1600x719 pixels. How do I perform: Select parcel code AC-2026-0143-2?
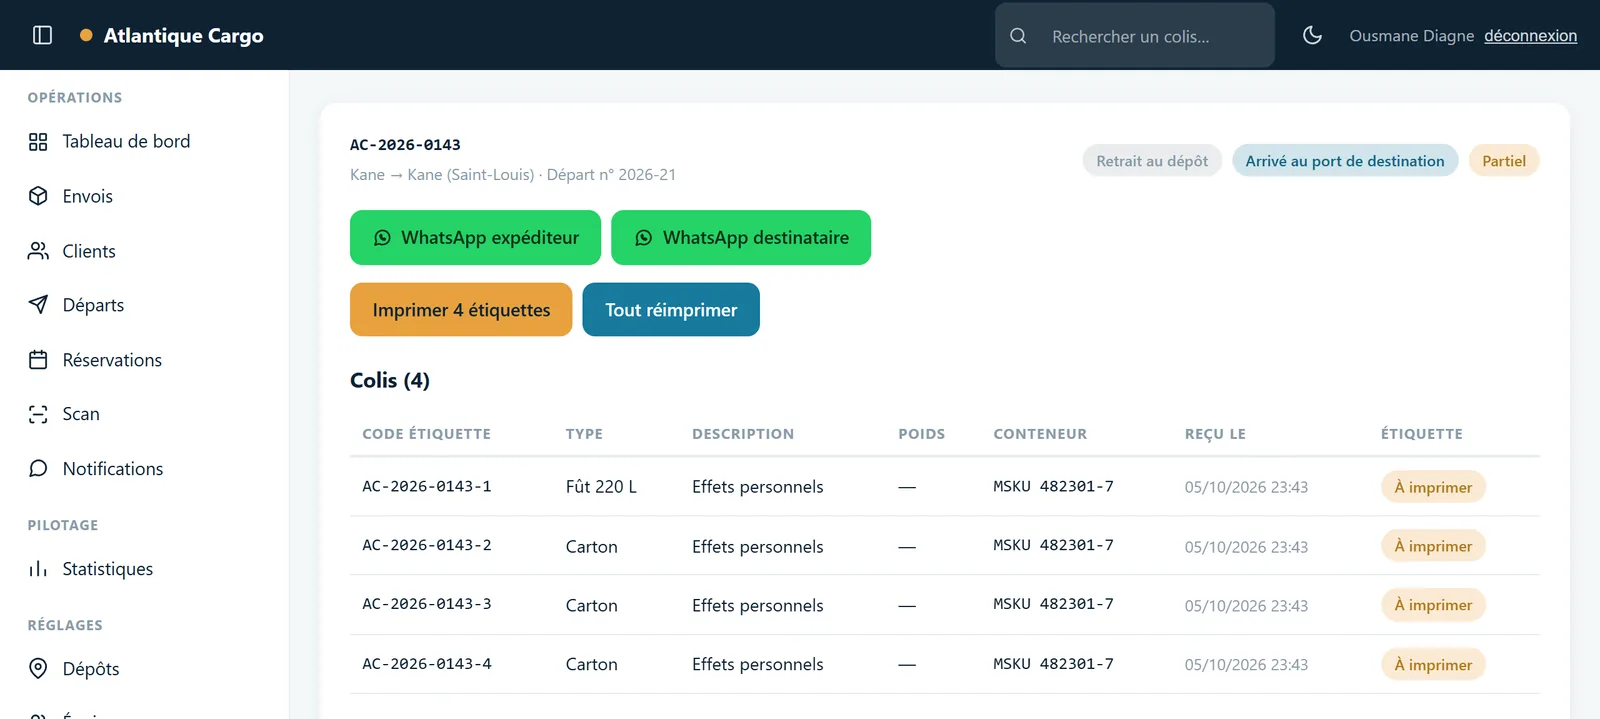tap(427, 546)
